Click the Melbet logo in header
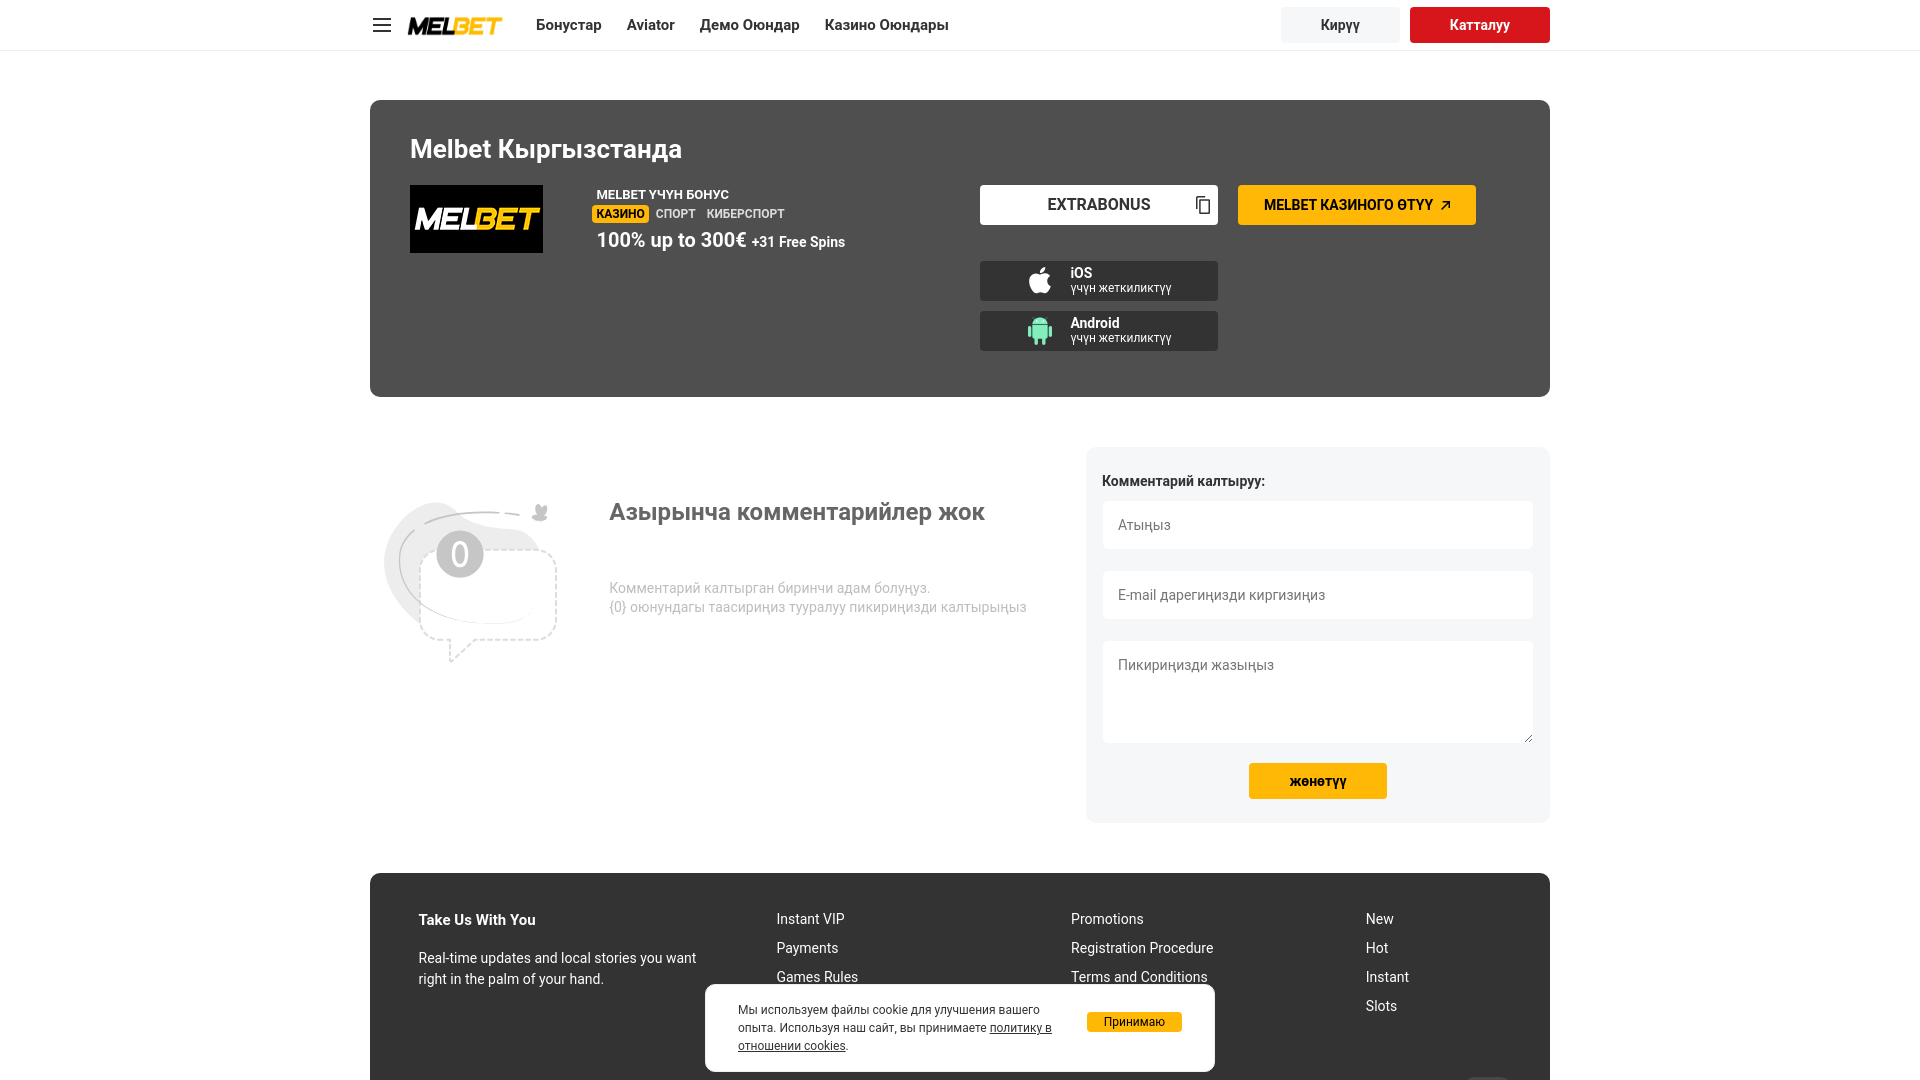 (455, 26)
